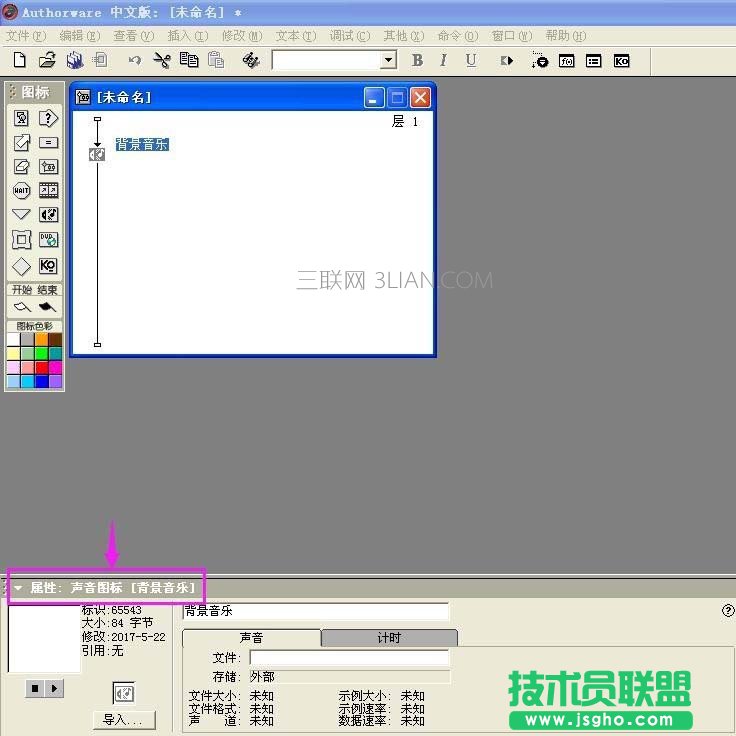Switch to the 计时 tab
The width and height of the screenshot is (736, 736).
coord(389,637)
